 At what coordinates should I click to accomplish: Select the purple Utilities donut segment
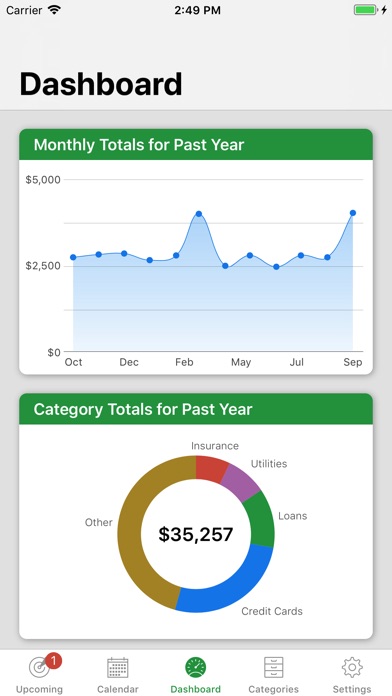[241, 482]
